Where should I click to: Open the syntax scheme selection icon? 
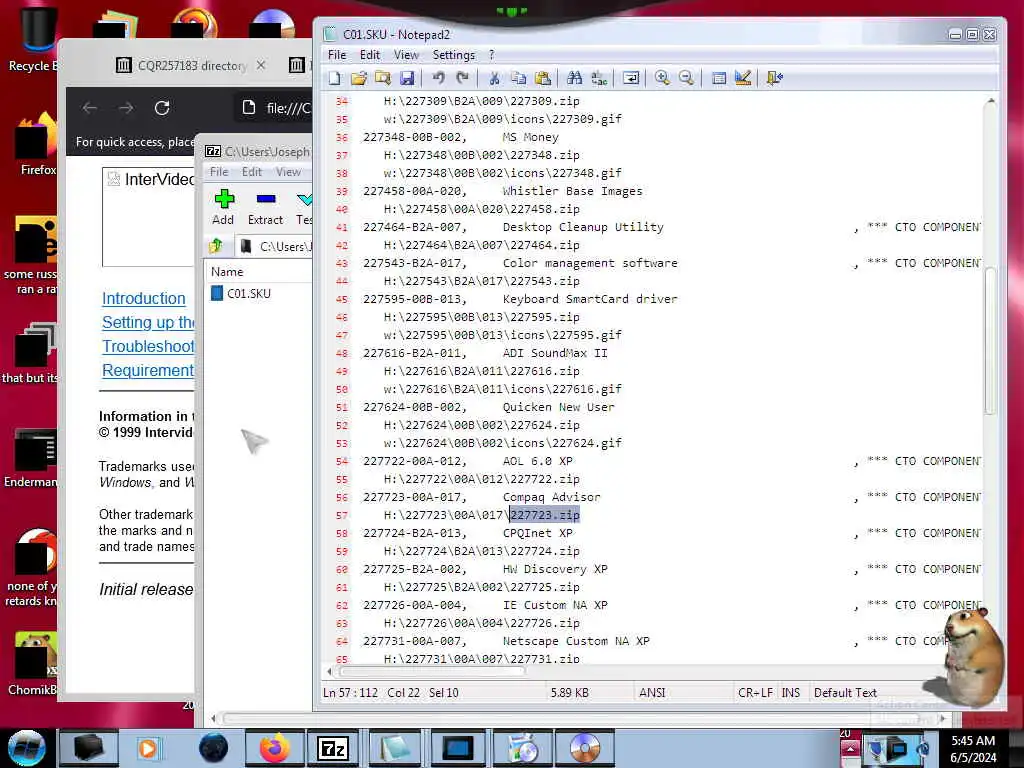(x=718, y=78)
